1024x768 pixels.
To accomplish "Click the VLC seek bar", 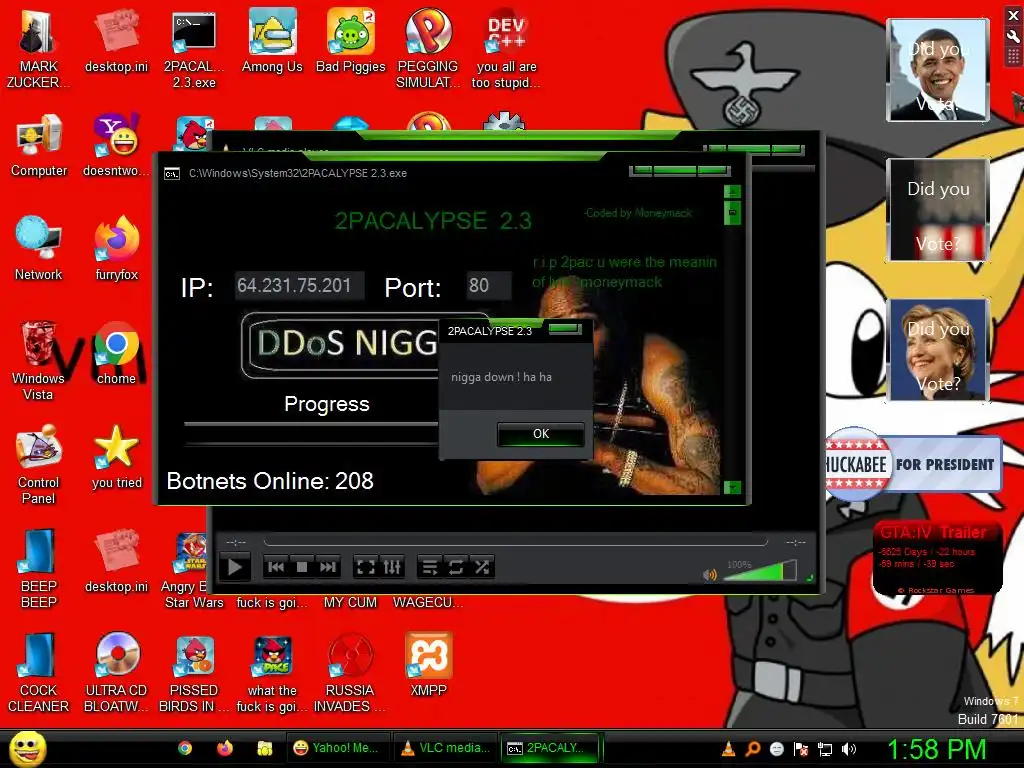I will pyautogui.click(x=515, y=542).
